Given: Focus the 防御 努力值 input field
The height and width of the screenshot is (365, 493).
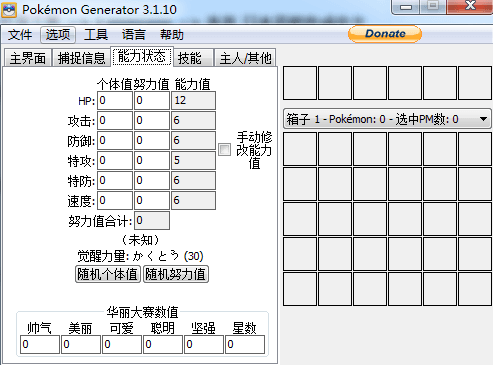Looking at the screenshot, I should tap(152, 140).
